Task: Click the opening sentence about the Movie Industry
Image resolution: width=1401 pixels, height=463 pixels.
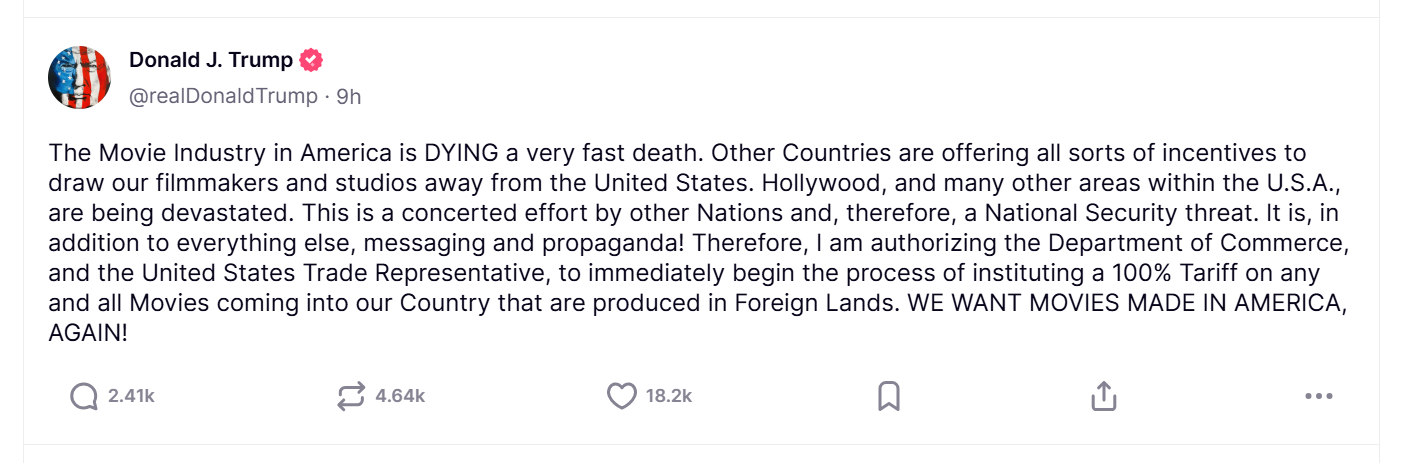Action: 300,154
